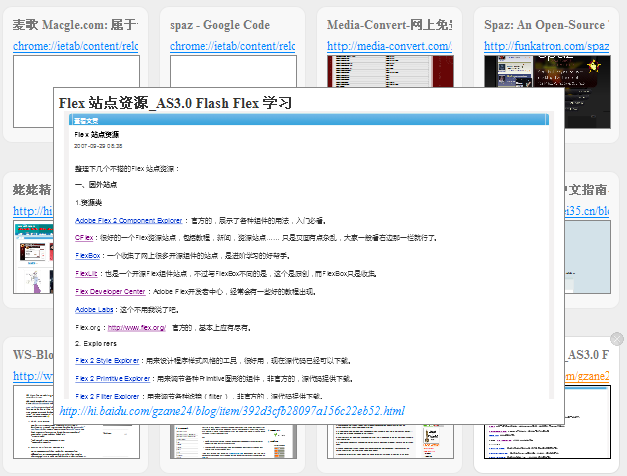This screenshot has width=627, height=476.
Task: Open the chrome://ietab link under spaz - Google Code
Action: [x=232, y=46]
